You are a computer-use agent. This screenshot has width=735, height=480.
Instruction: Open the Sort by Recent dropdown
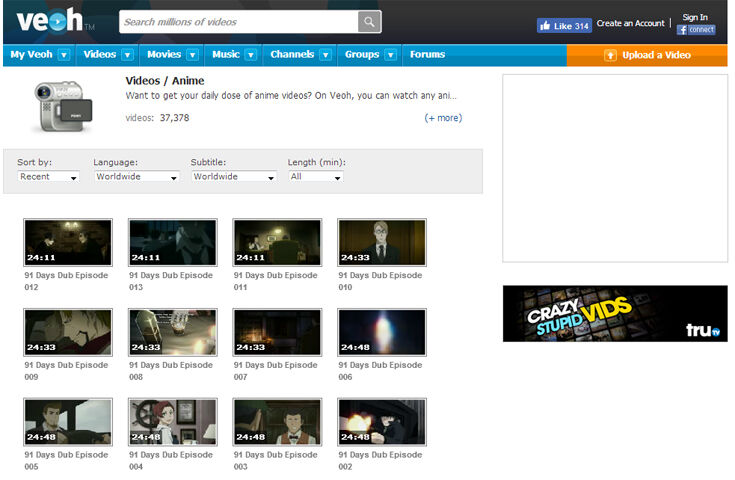(48, 177)
